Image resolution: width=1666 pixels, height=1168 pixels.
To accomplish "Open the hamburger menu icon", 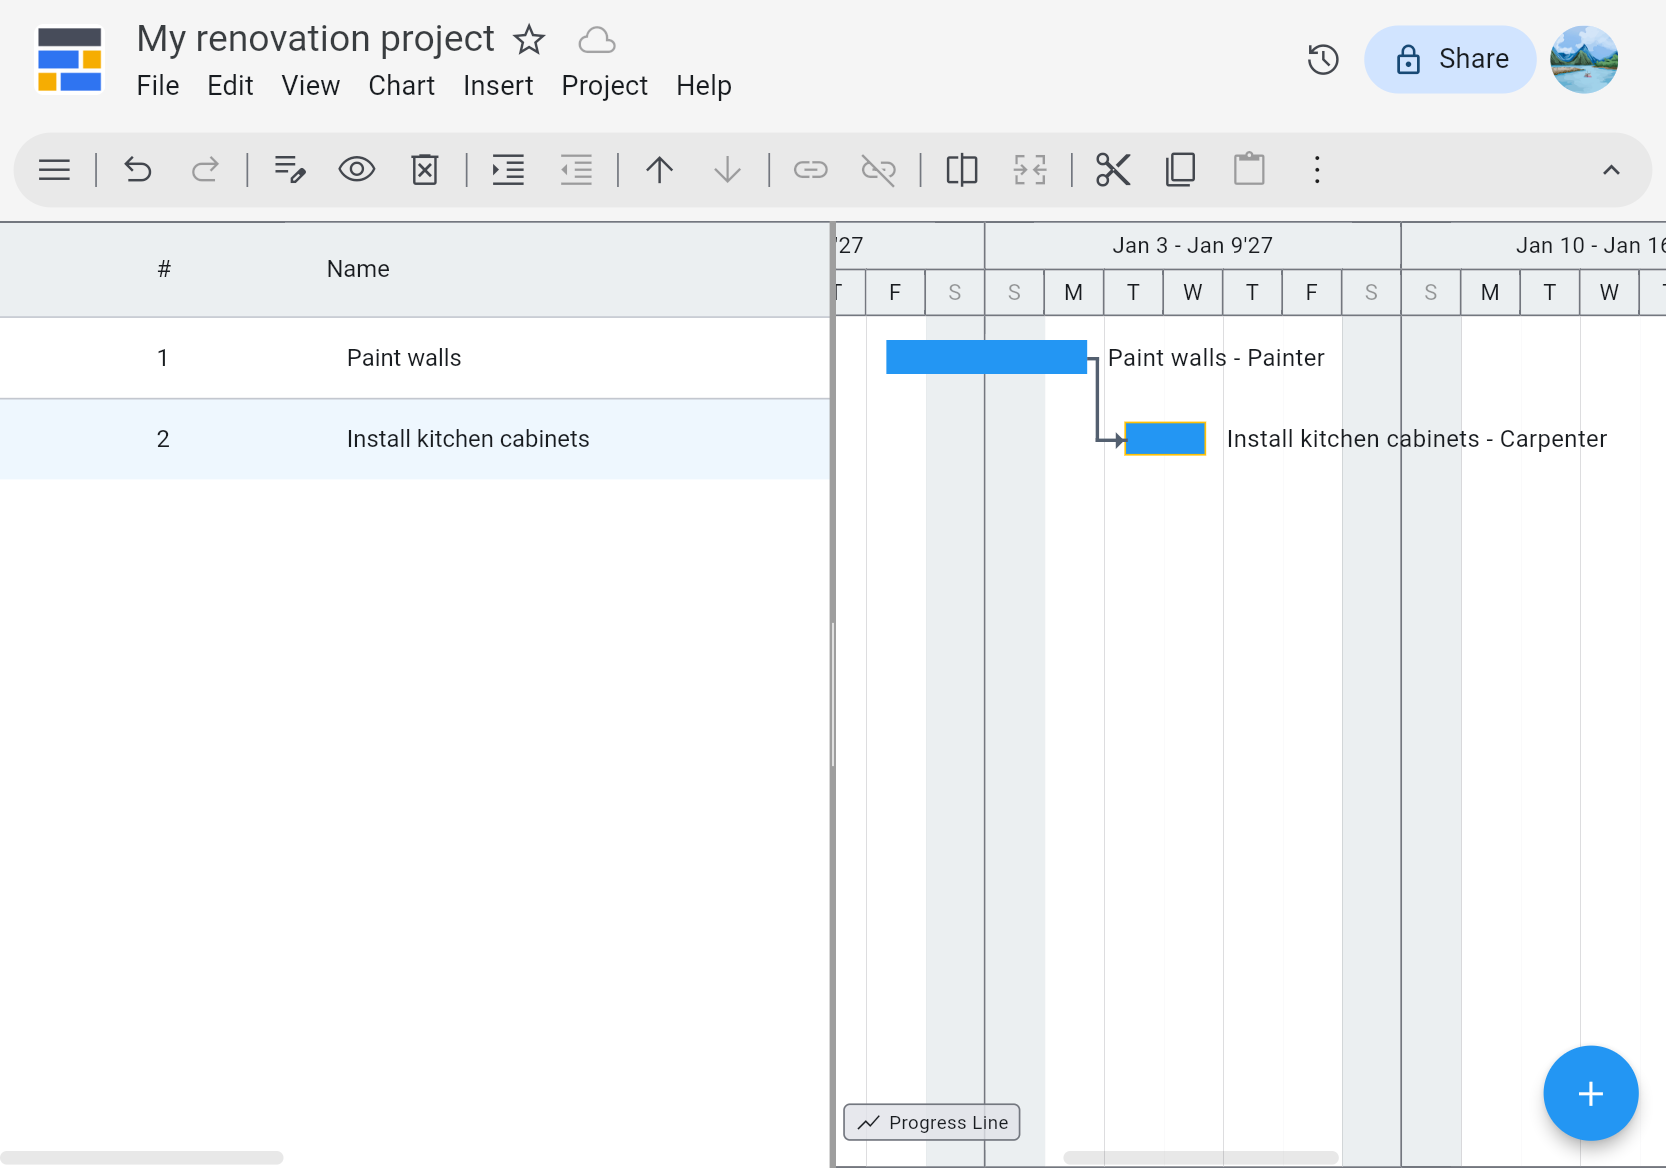I will (x=54, y=169).
